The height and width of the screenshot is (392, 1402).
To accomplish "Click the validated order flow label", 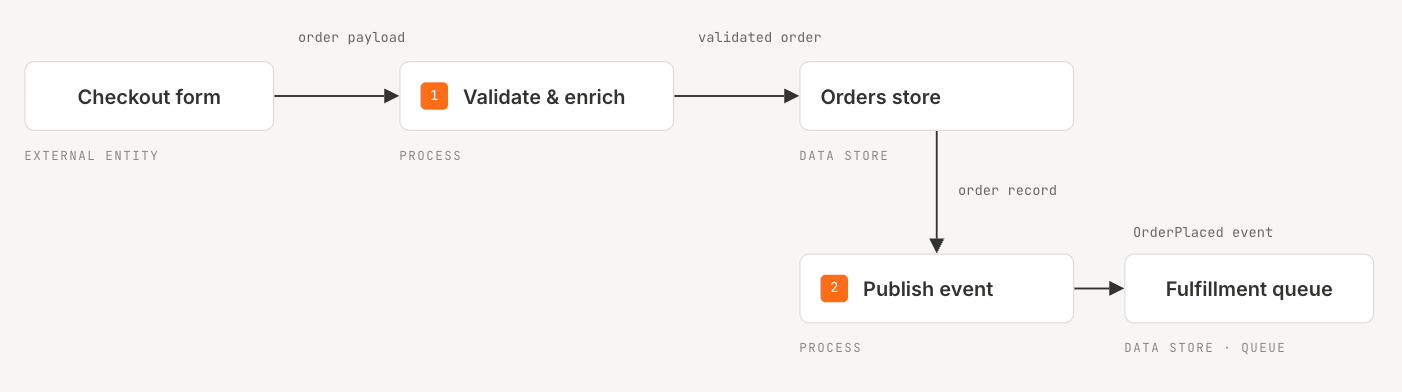I will point(760,37).
